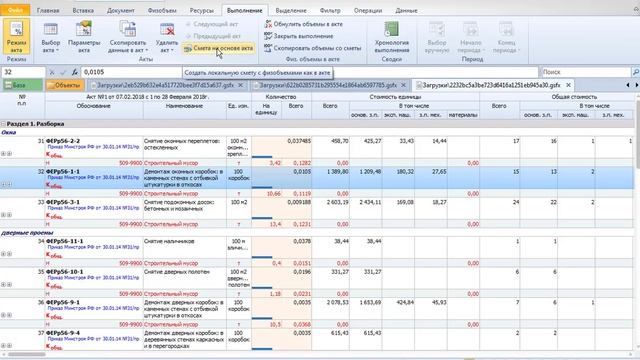Select the Выполнение ribbon tab
The height and width of the screenshot is (360, 640).
244,11
